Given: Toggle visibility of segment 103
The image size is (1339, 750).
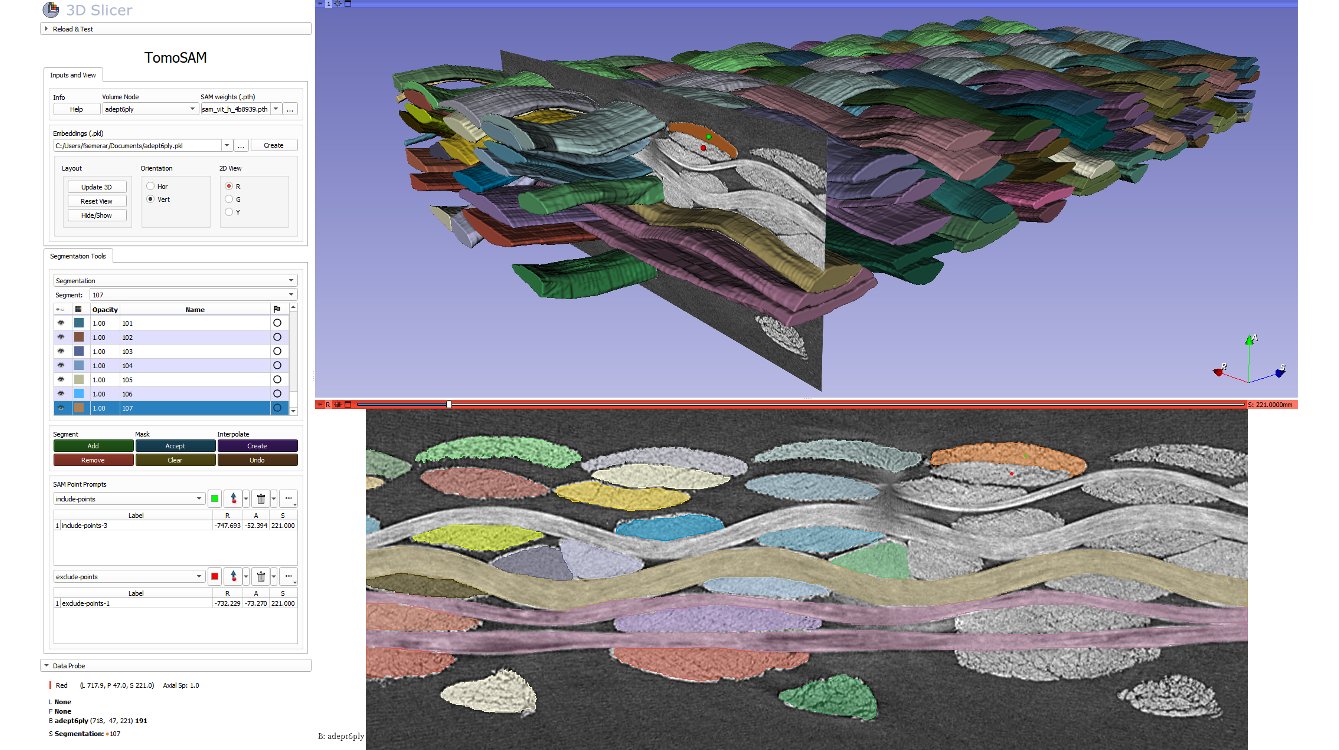Looking at the screenshot, I should 60,352.
